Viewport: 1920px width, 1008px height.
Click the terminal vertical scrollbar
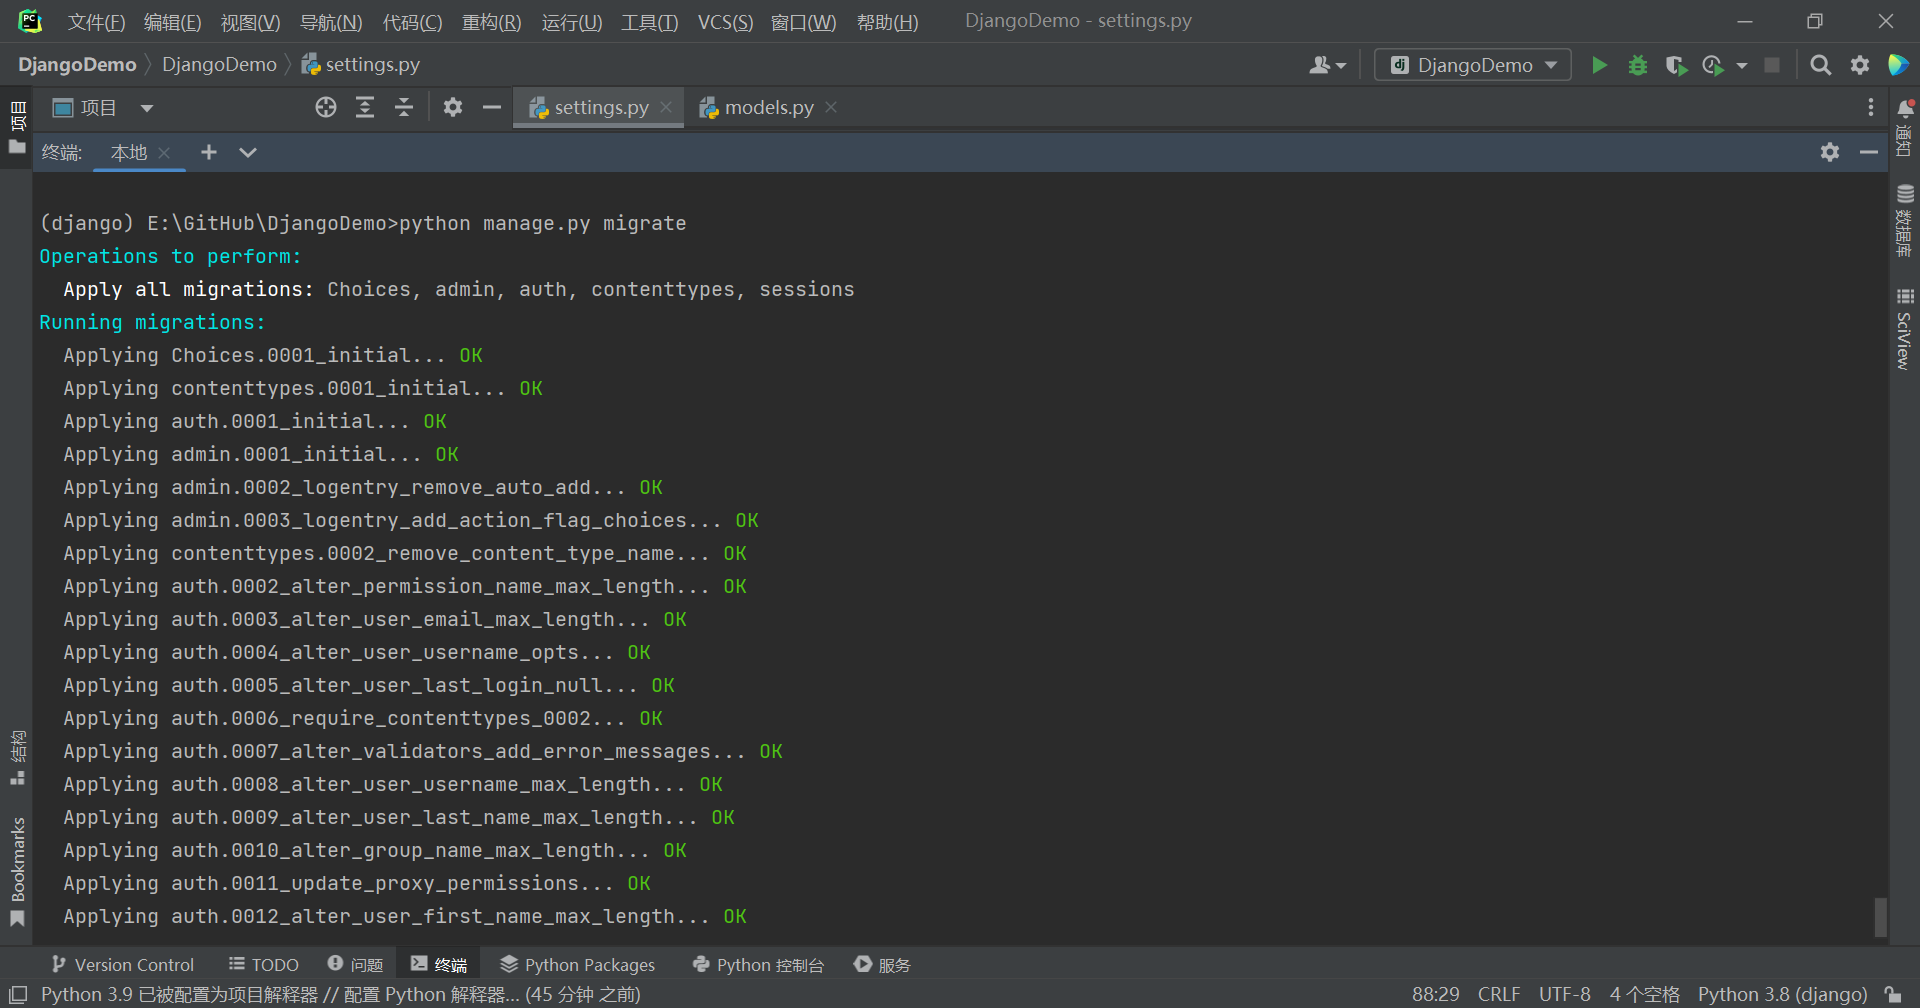pyautogui.click(x=1880, y=917)
